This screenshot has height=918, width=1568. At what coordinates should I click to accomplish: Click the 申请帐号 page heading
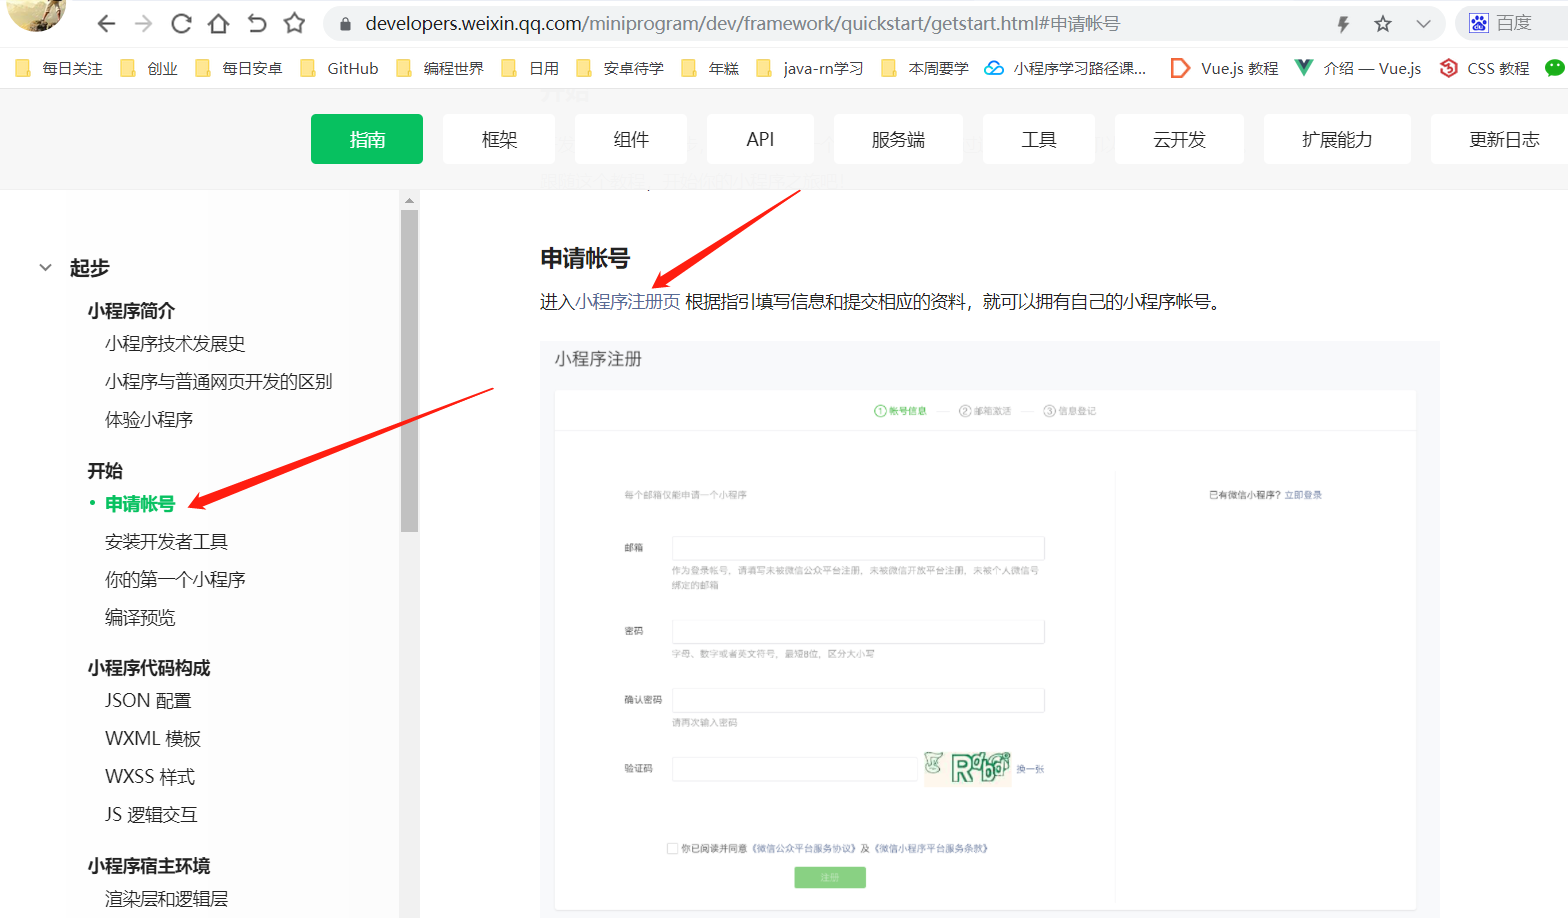[585, 258]
